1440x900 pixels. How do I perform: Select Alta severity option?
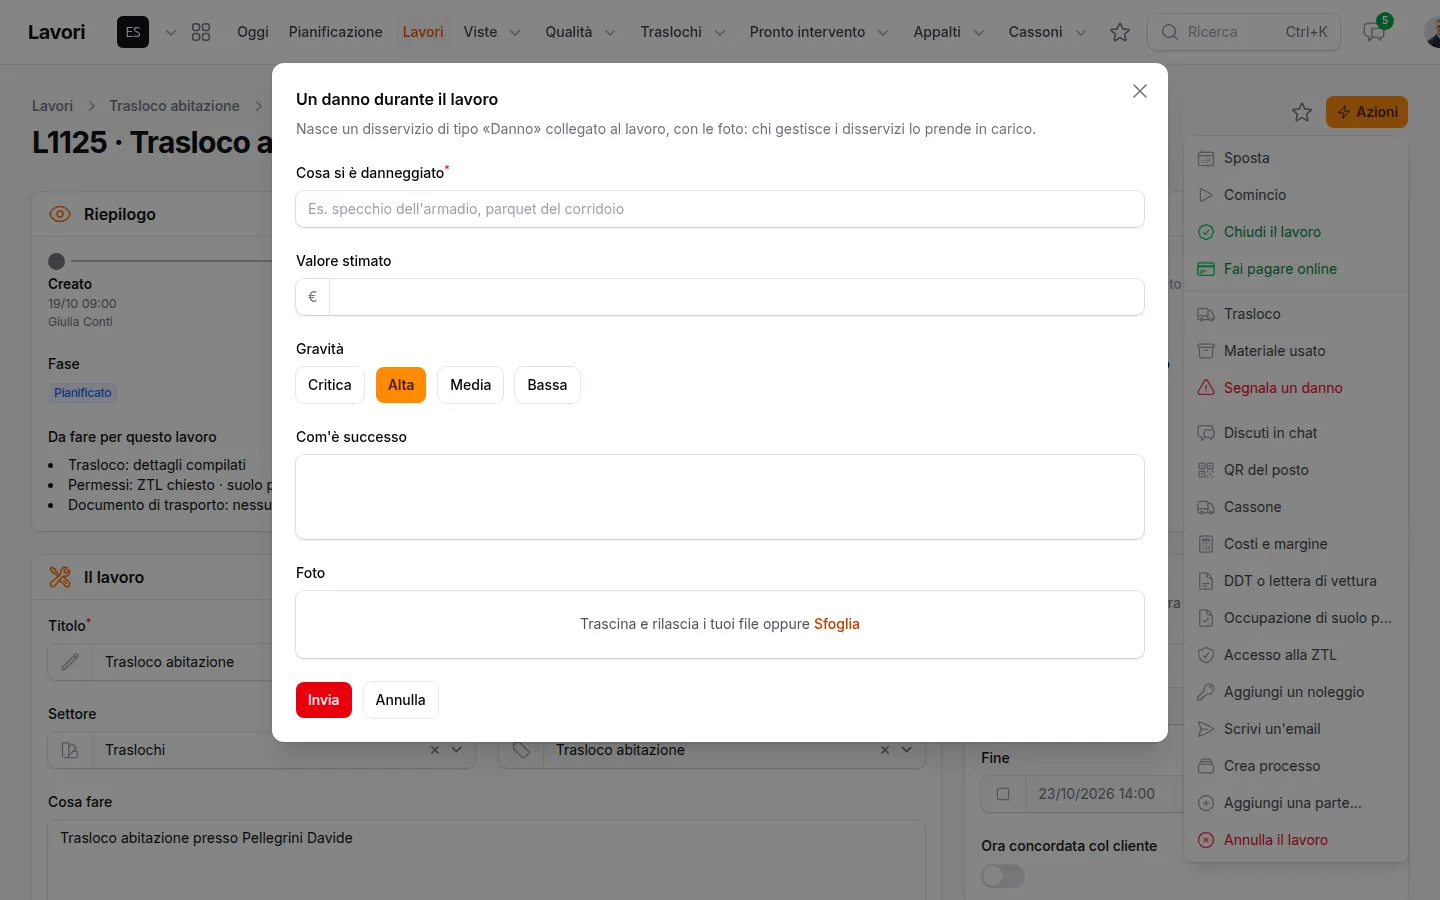point(401,385)
